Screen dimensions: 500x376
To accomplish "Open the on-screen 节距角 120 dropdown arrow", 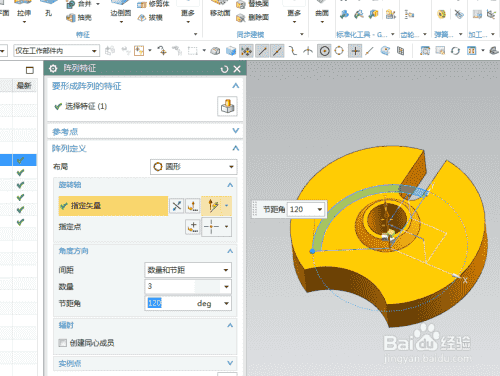I will 320,209.
